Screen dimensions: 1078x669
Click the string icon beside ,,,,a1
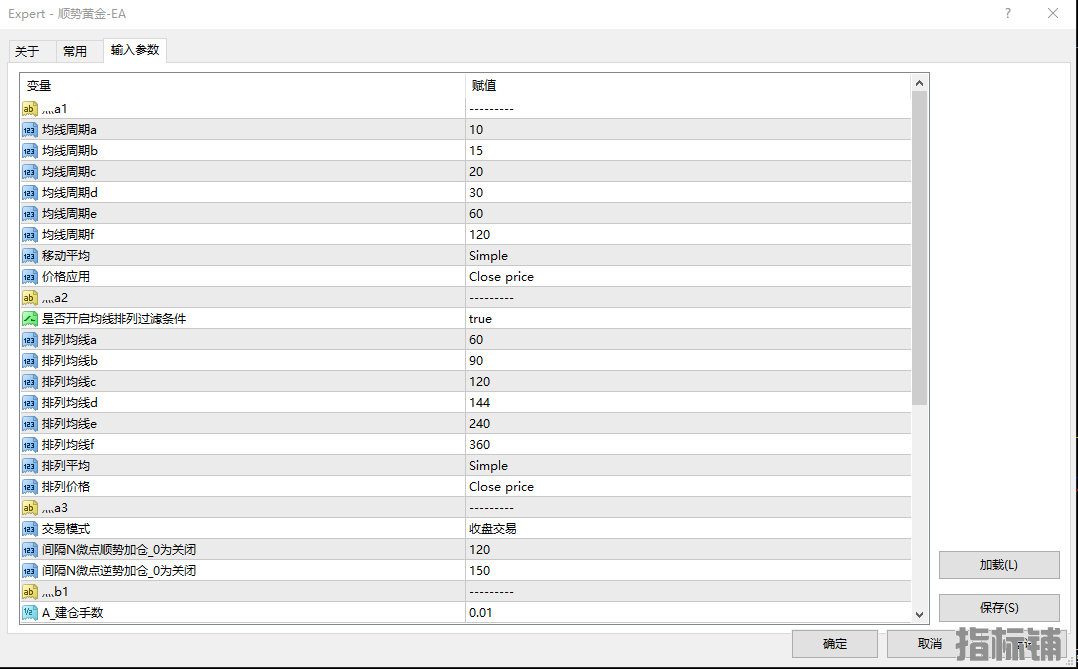tap(30, 109)
